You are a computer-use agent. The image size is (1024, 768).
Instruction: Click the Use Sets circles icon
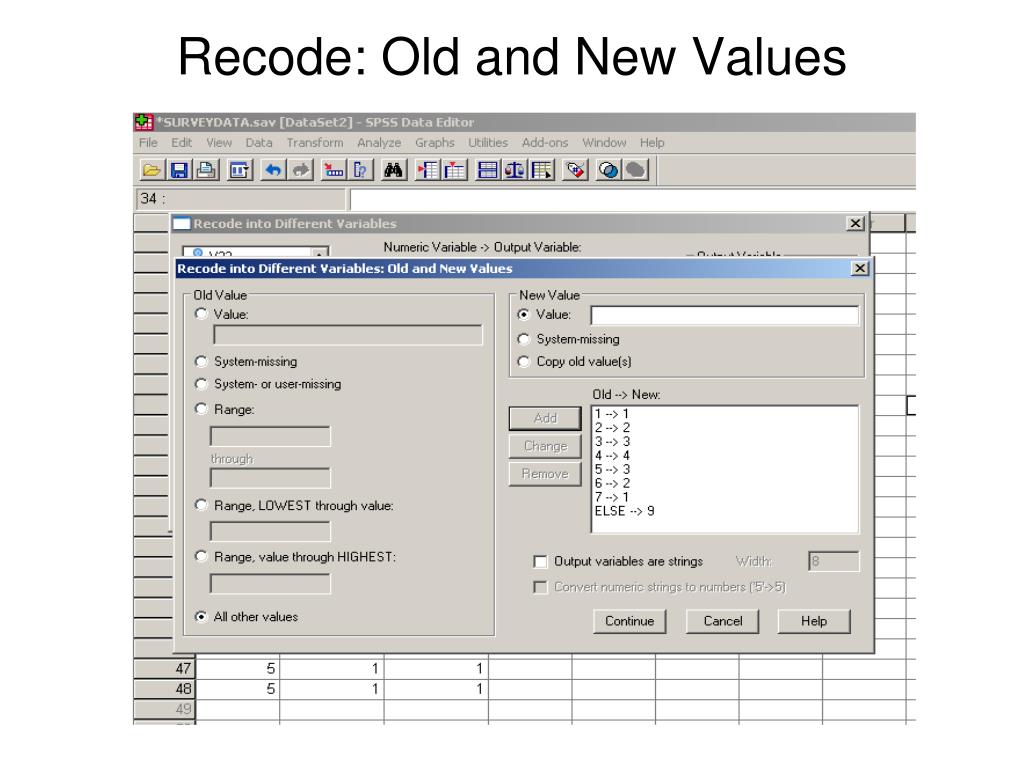point(609,170)
